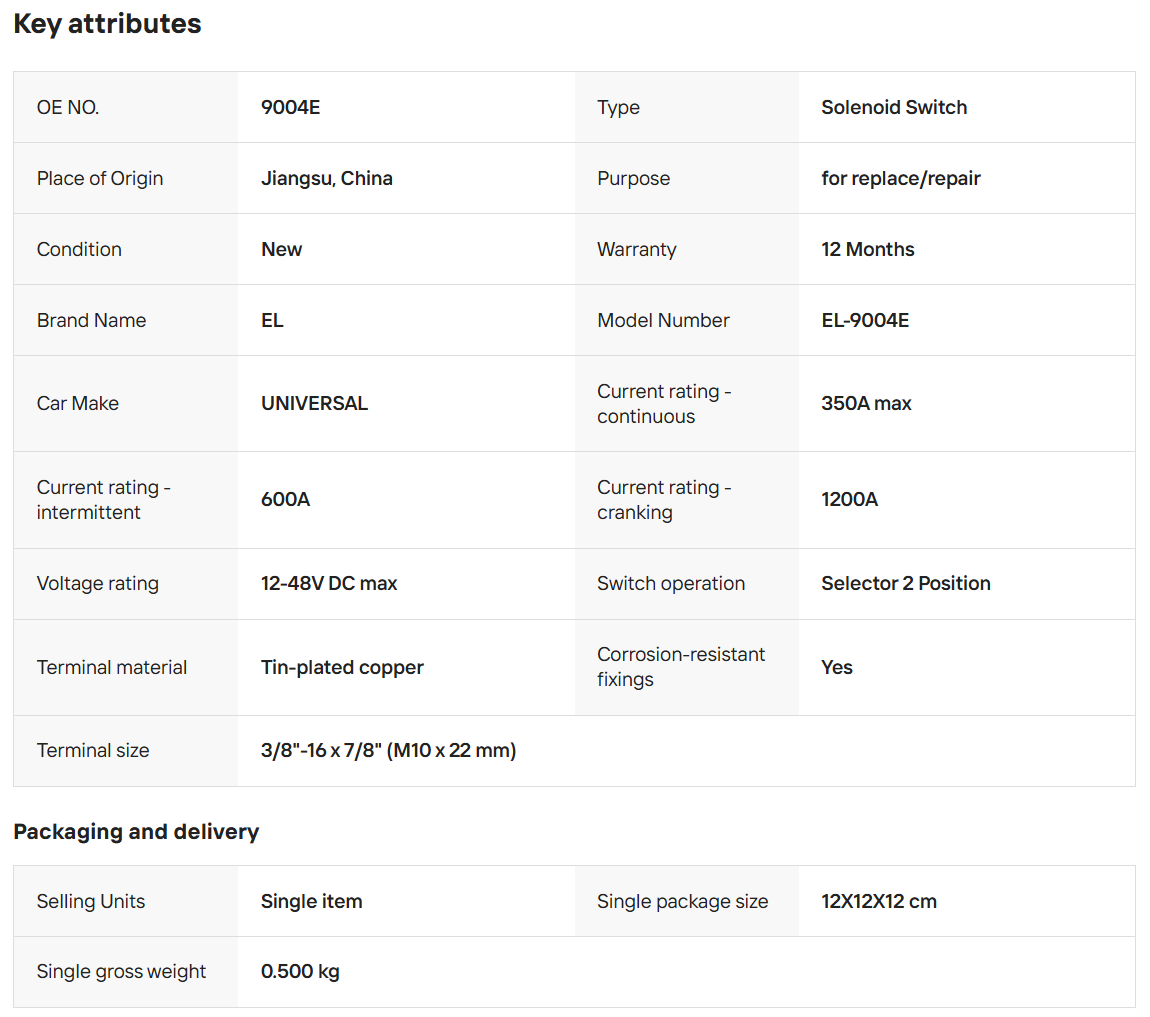Select the 1200A cranking rating value
This screenshot has width=1150, height=1017.
click(849, 499)
